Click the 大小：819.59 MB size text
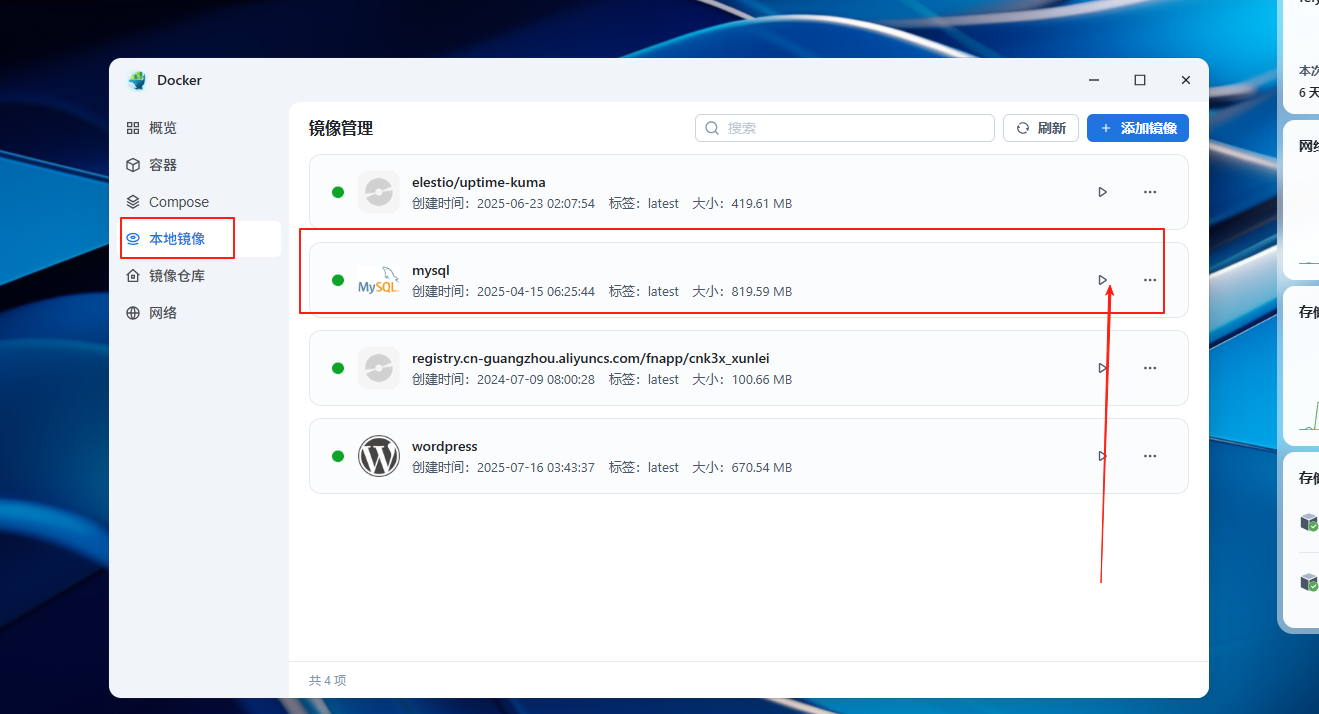Screen dimensions: 1319x714 click(x=742, y=292)
